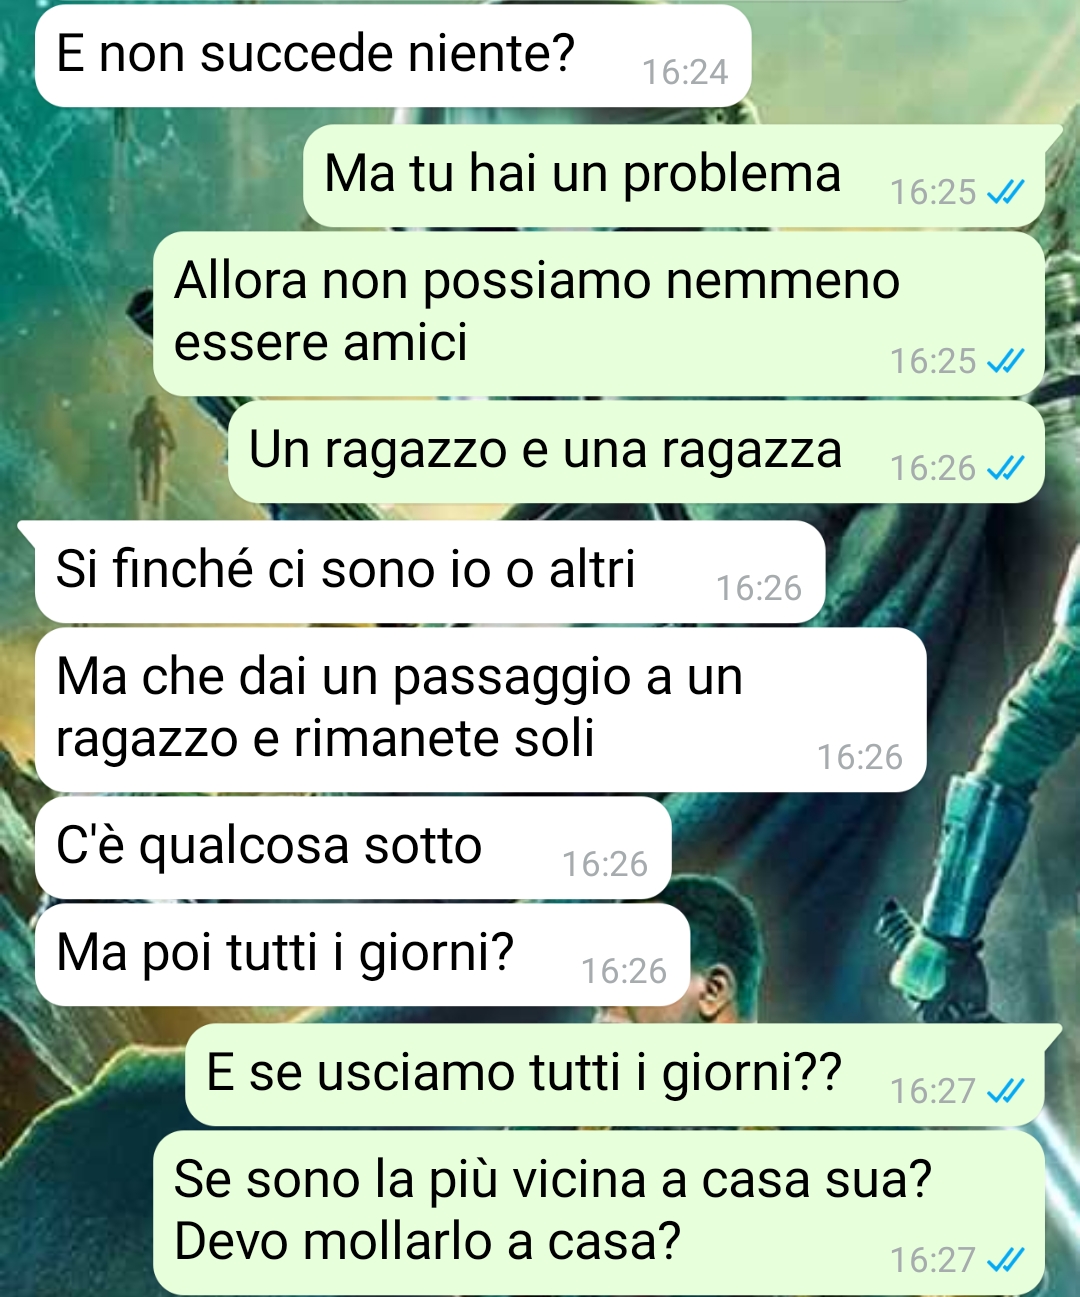Select the 'C'è qualcosa sotto' bubble
The width and height of the screenshot is (1080, 1297).
[353, 848]
